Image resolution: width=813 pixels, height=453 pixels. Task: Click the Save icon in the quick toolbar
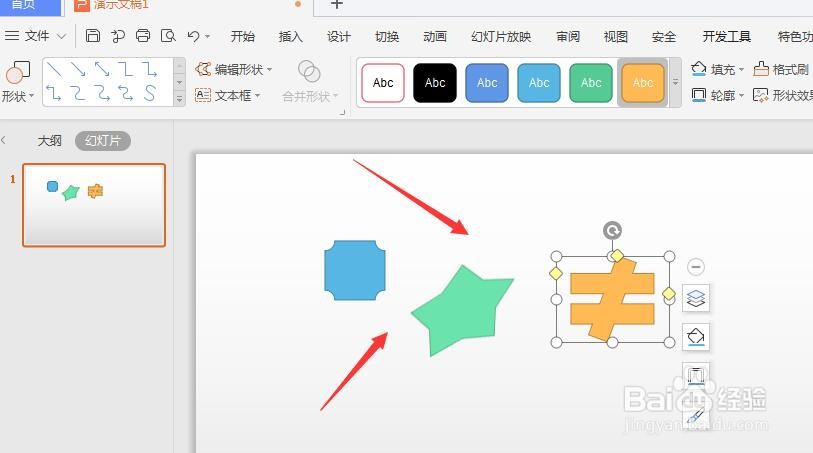(x=93, y=36)
